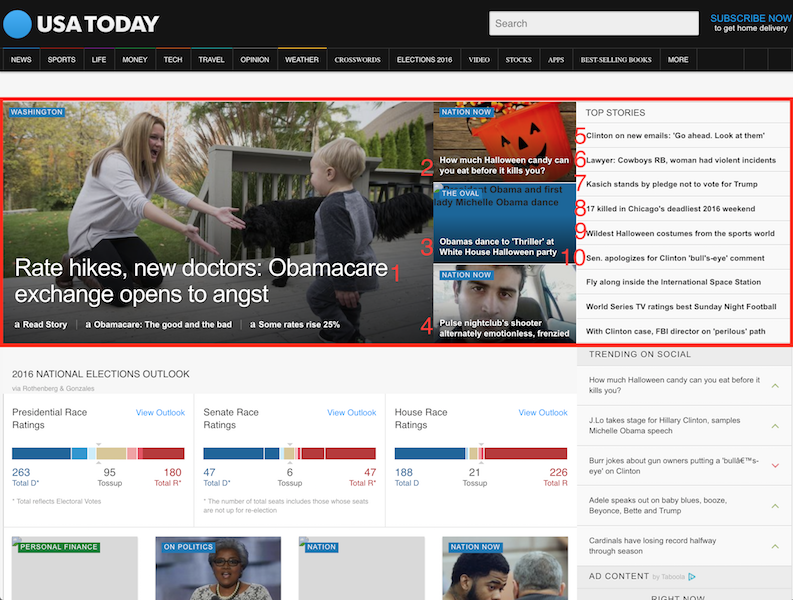Open the Obamas dance to Thriller tile
Screen dimensions: 793x600
coord(504,223)
